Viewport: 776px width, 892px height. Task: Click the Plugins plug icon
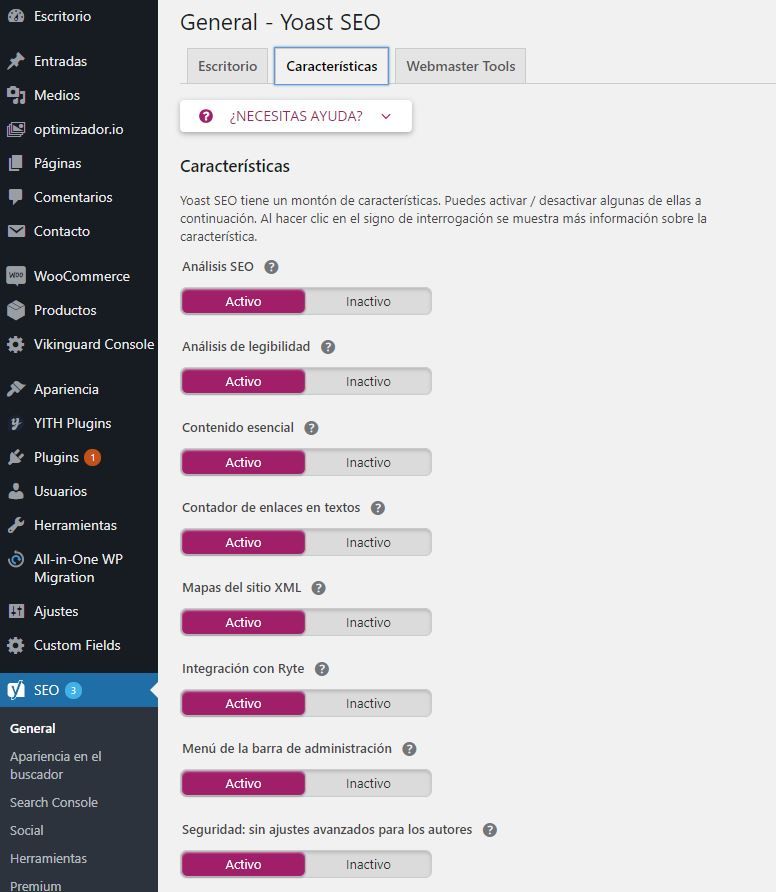point(16,457)
